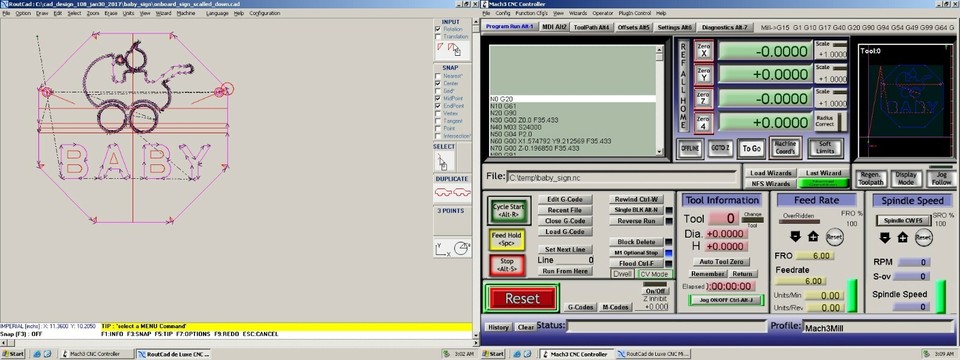Viewport: 960px width, 360px height.
Task: Raise spindle speed override with up arrow
Action: (x=902, y=237)
